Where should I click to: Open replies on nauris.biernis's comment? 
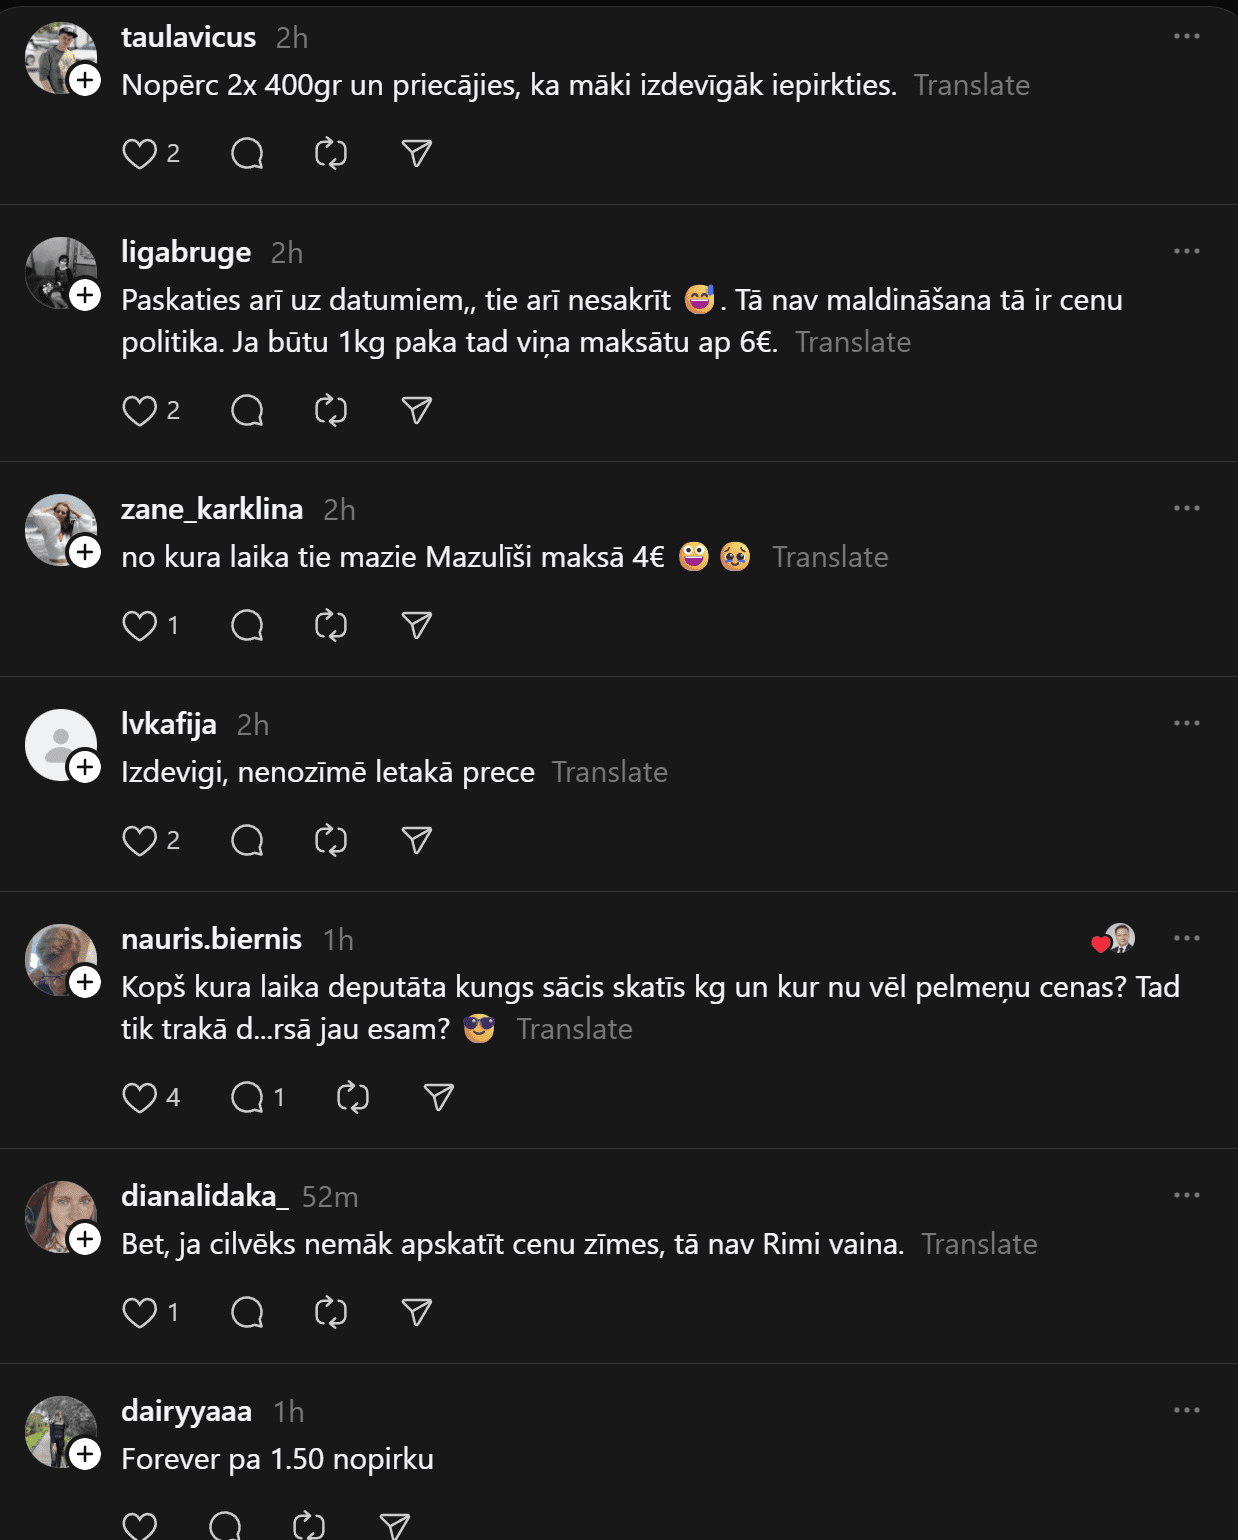pyautogui.click(x=247, y=1098)
